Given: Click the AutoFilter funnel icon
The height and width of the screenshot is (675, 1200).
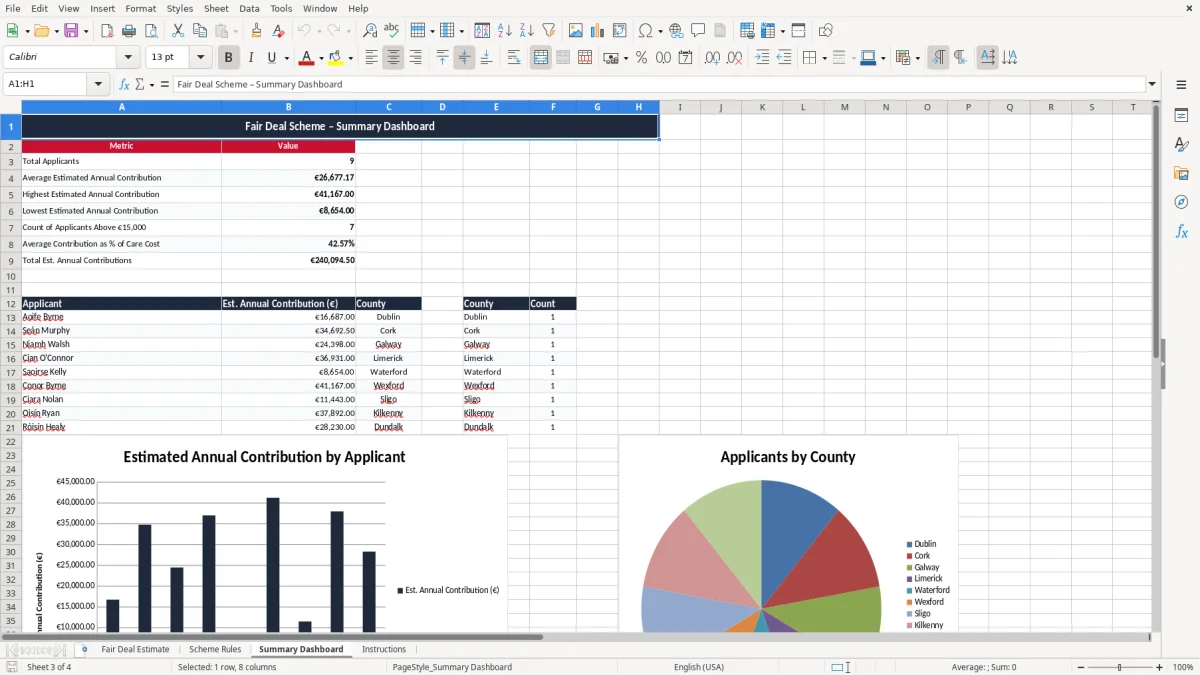Looking at the screenshot, I should [x=548, y=31].
